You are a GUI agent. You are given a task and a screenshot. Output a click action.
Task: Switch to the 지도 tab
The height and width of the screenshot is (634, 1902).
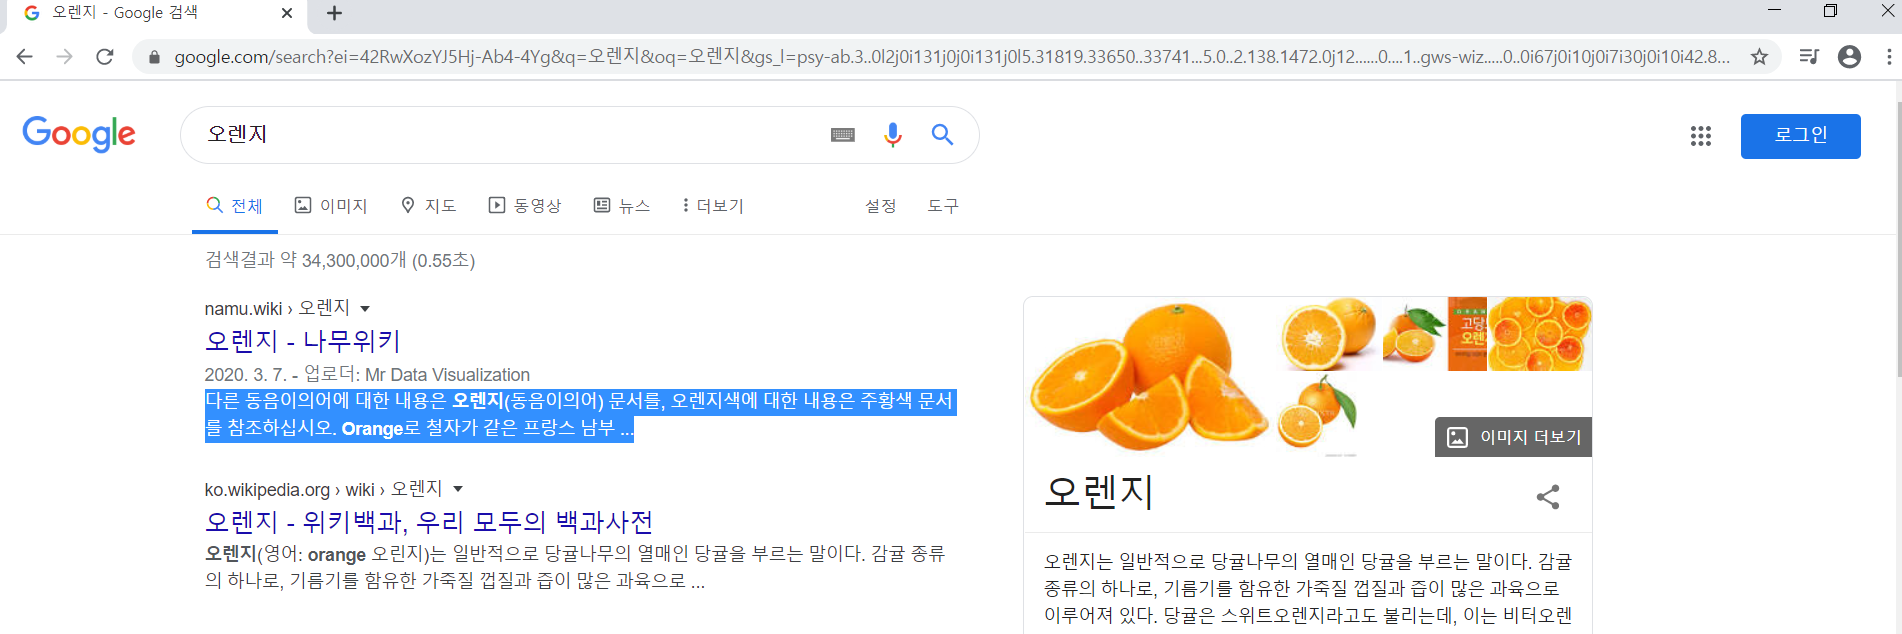coord(428,206)
